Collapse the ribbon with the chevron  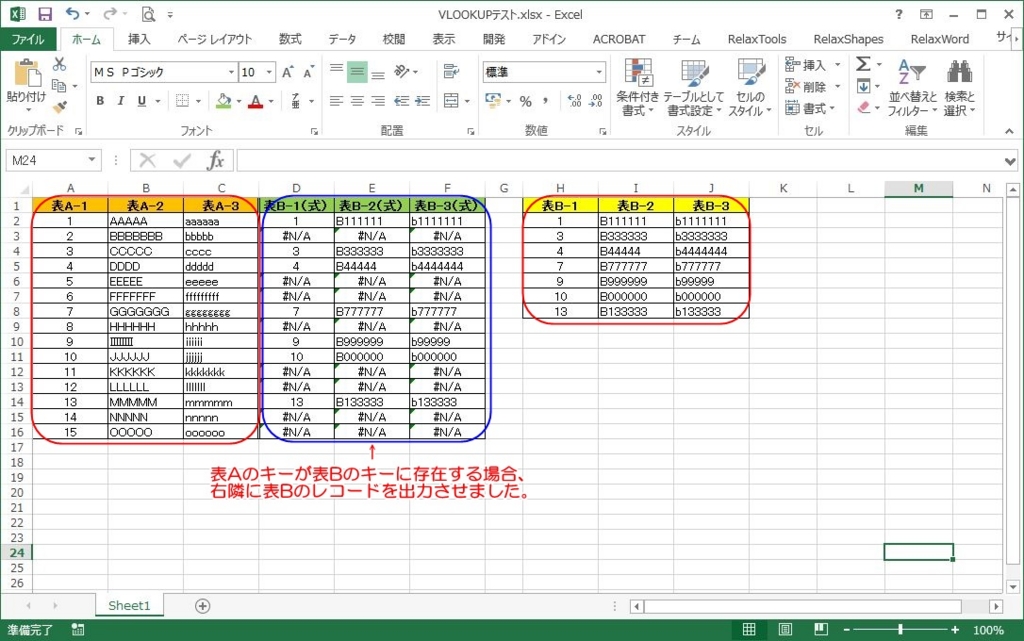tap(1010, 131)
